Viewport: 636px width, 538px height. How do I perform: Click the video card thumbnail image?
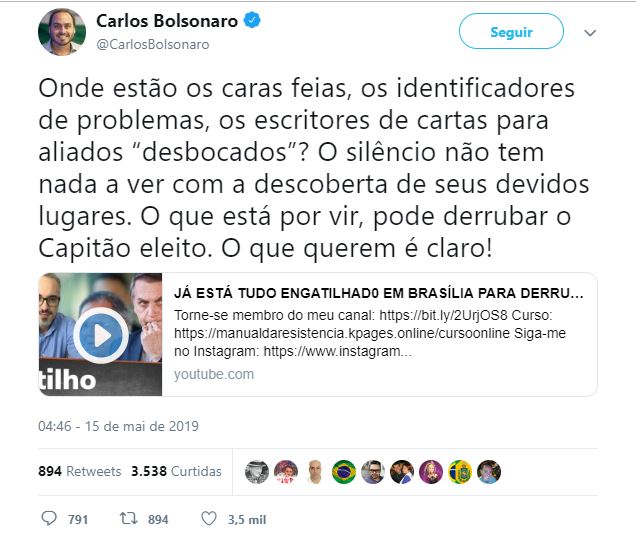click(x=100, y=334)
